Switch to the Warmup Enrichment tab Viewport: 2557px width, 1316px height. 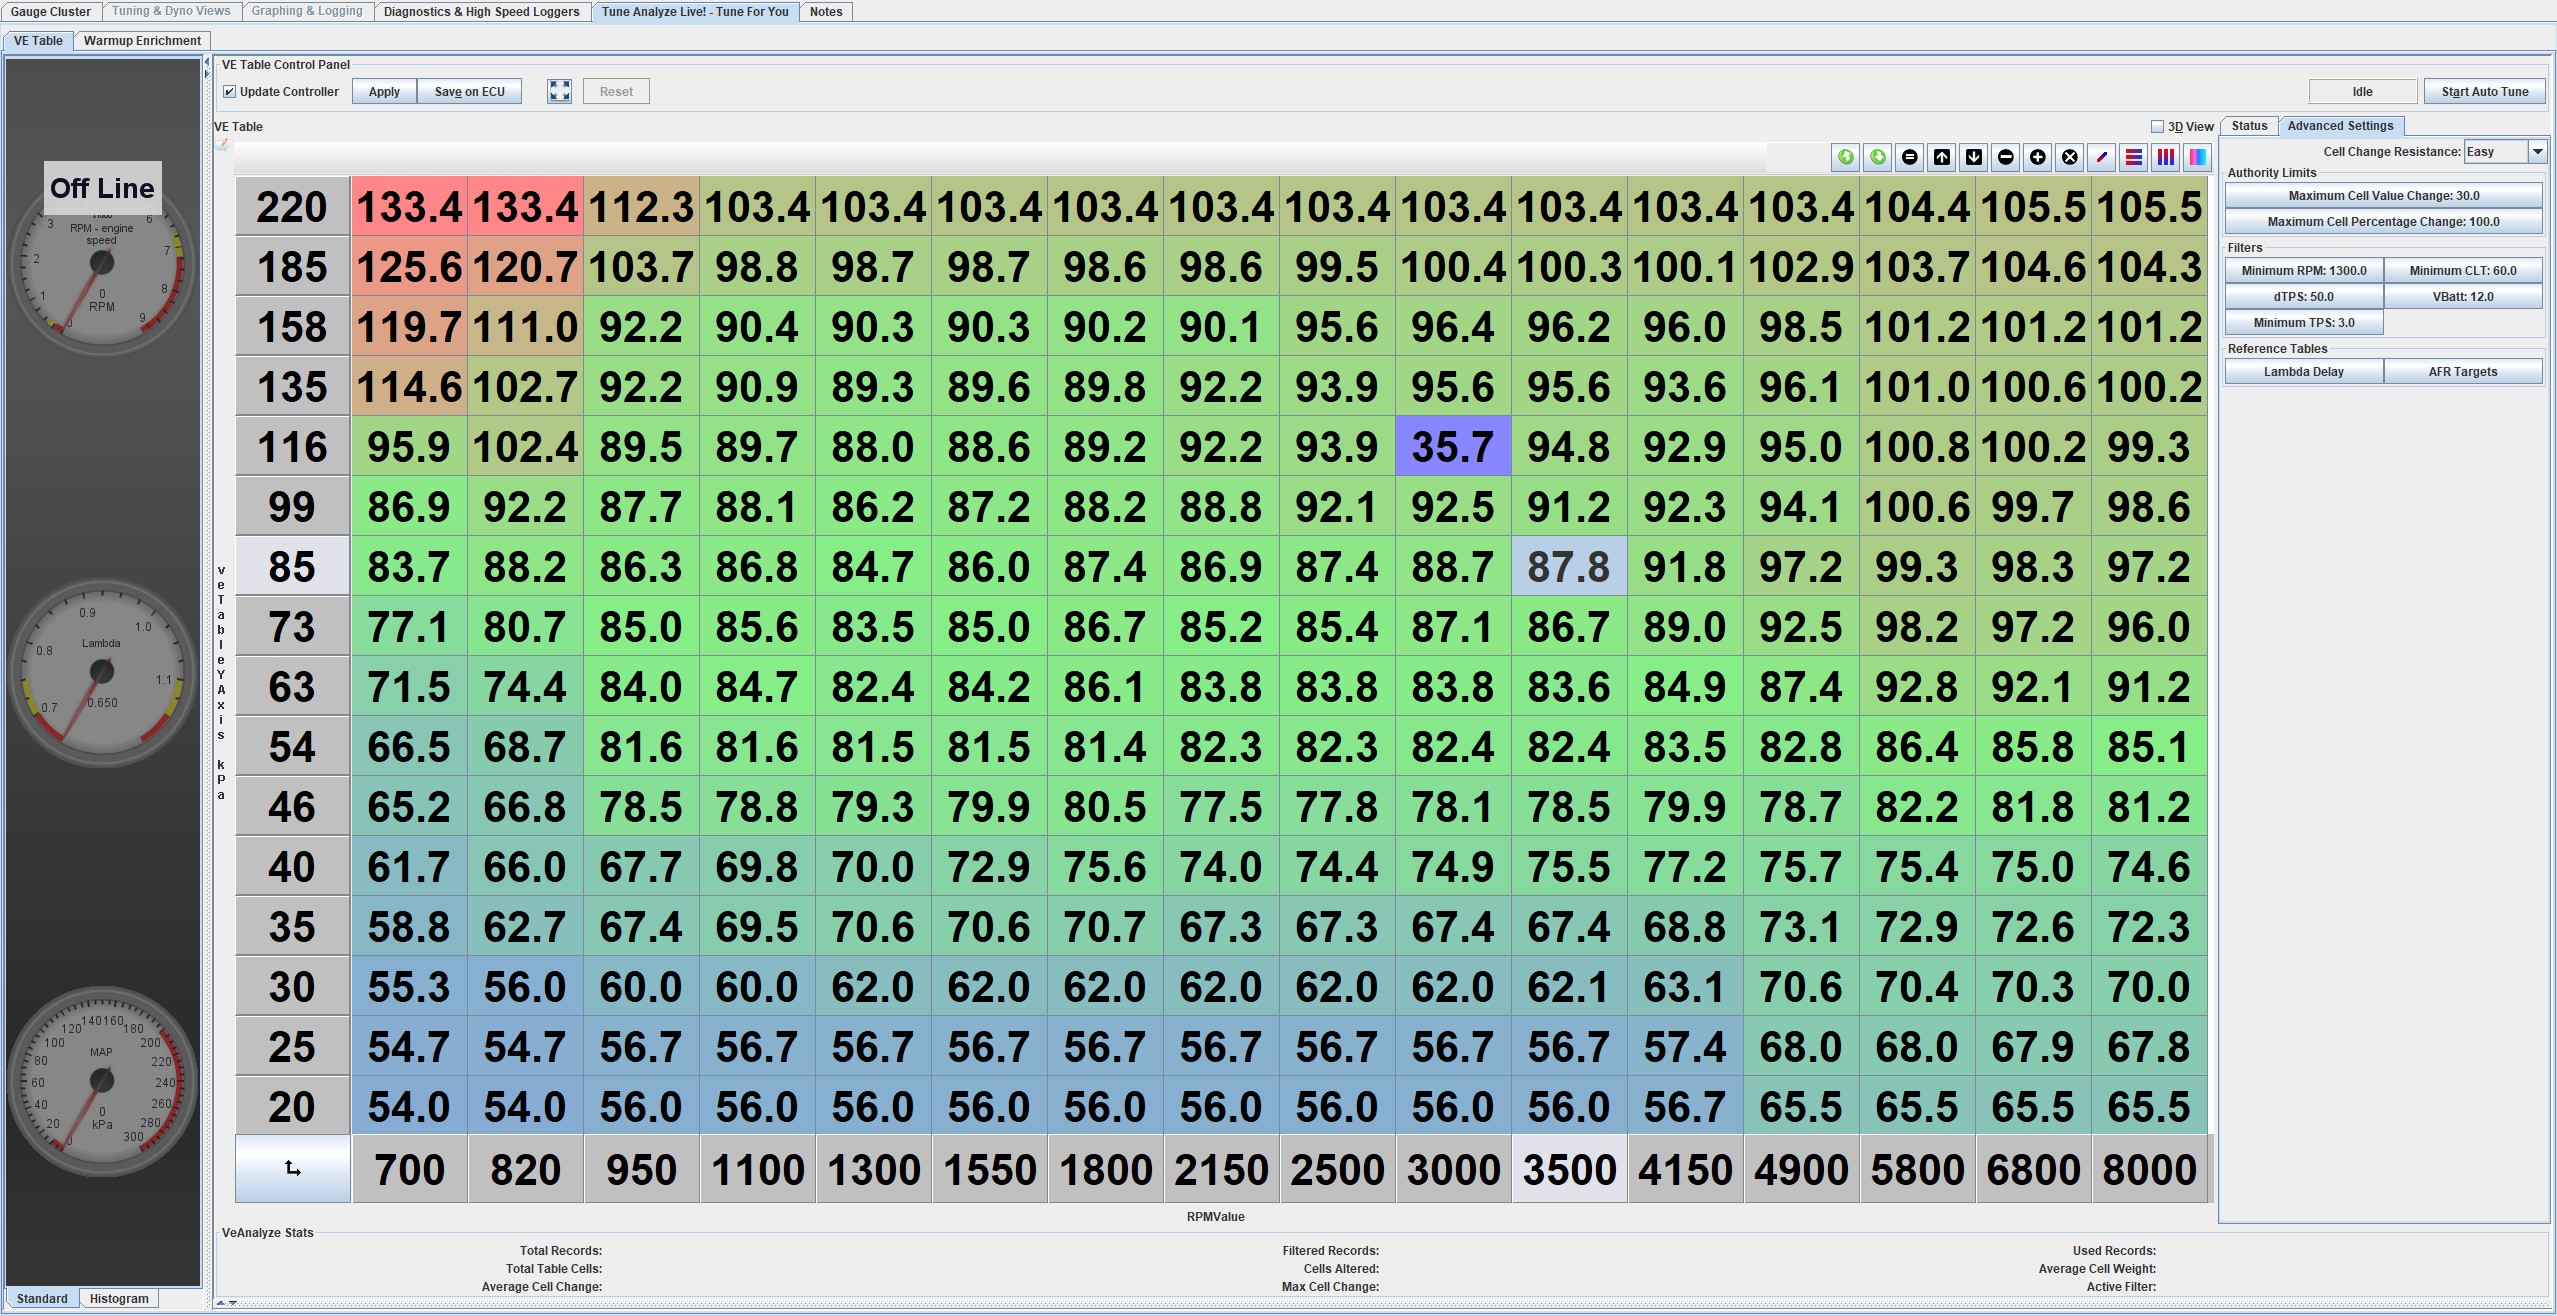coord(142,41)
